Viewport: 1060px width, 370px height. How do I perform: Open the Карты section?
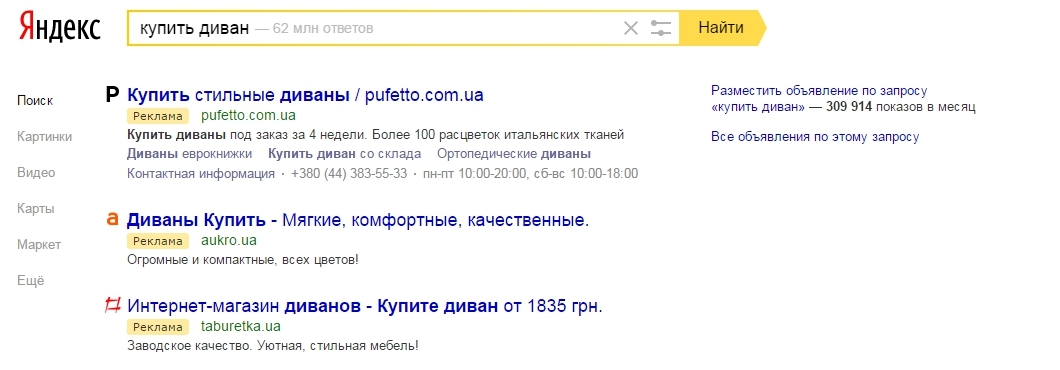36,208
